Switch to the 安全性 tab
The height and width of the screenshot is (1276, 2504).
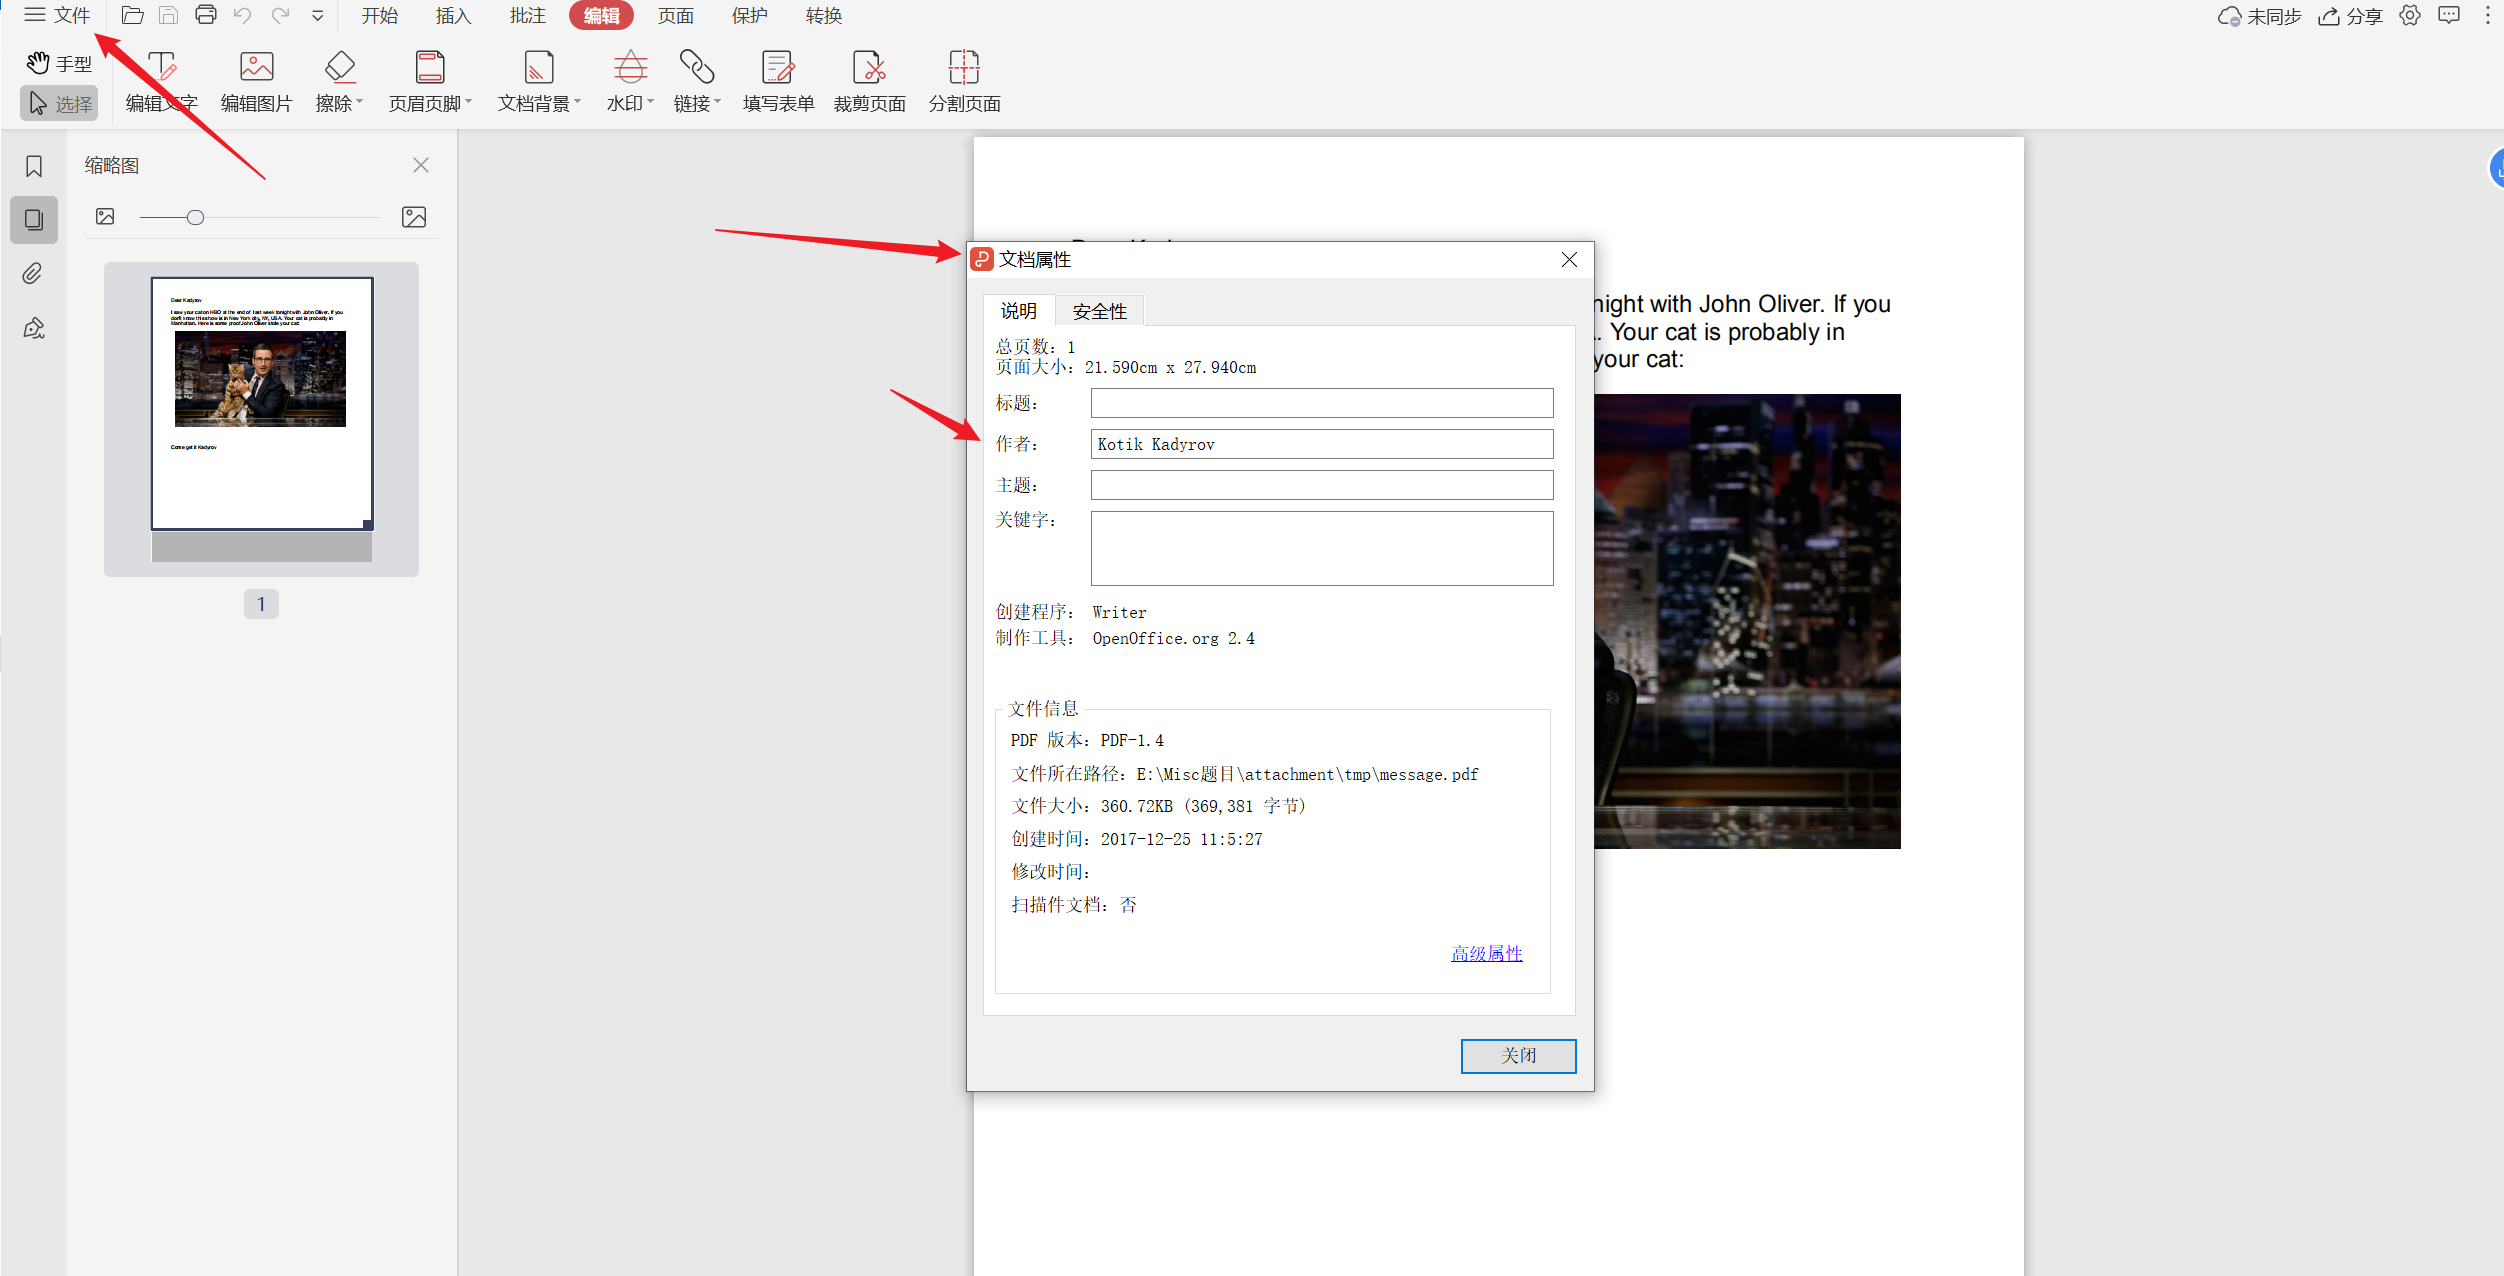1099,312
